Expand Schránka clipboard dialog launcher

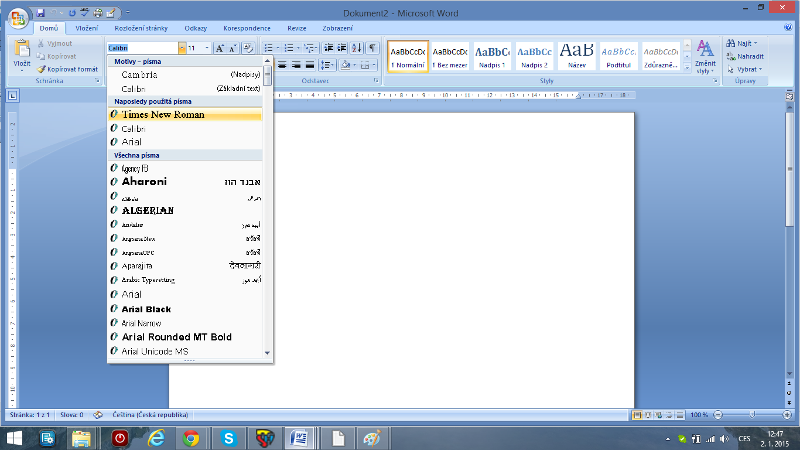97,81
